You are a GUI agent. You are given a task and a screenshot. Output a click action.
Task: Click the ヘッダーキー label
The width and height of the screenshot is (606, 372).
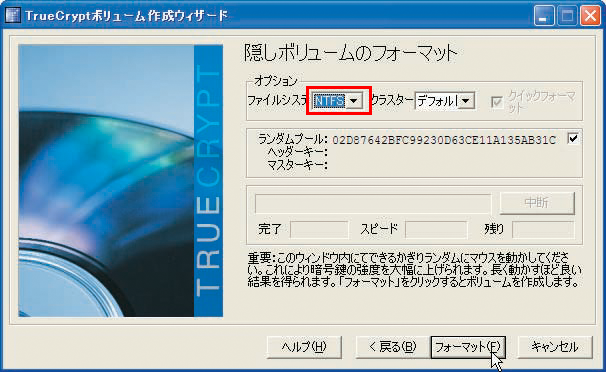click(x=297, y=152)
